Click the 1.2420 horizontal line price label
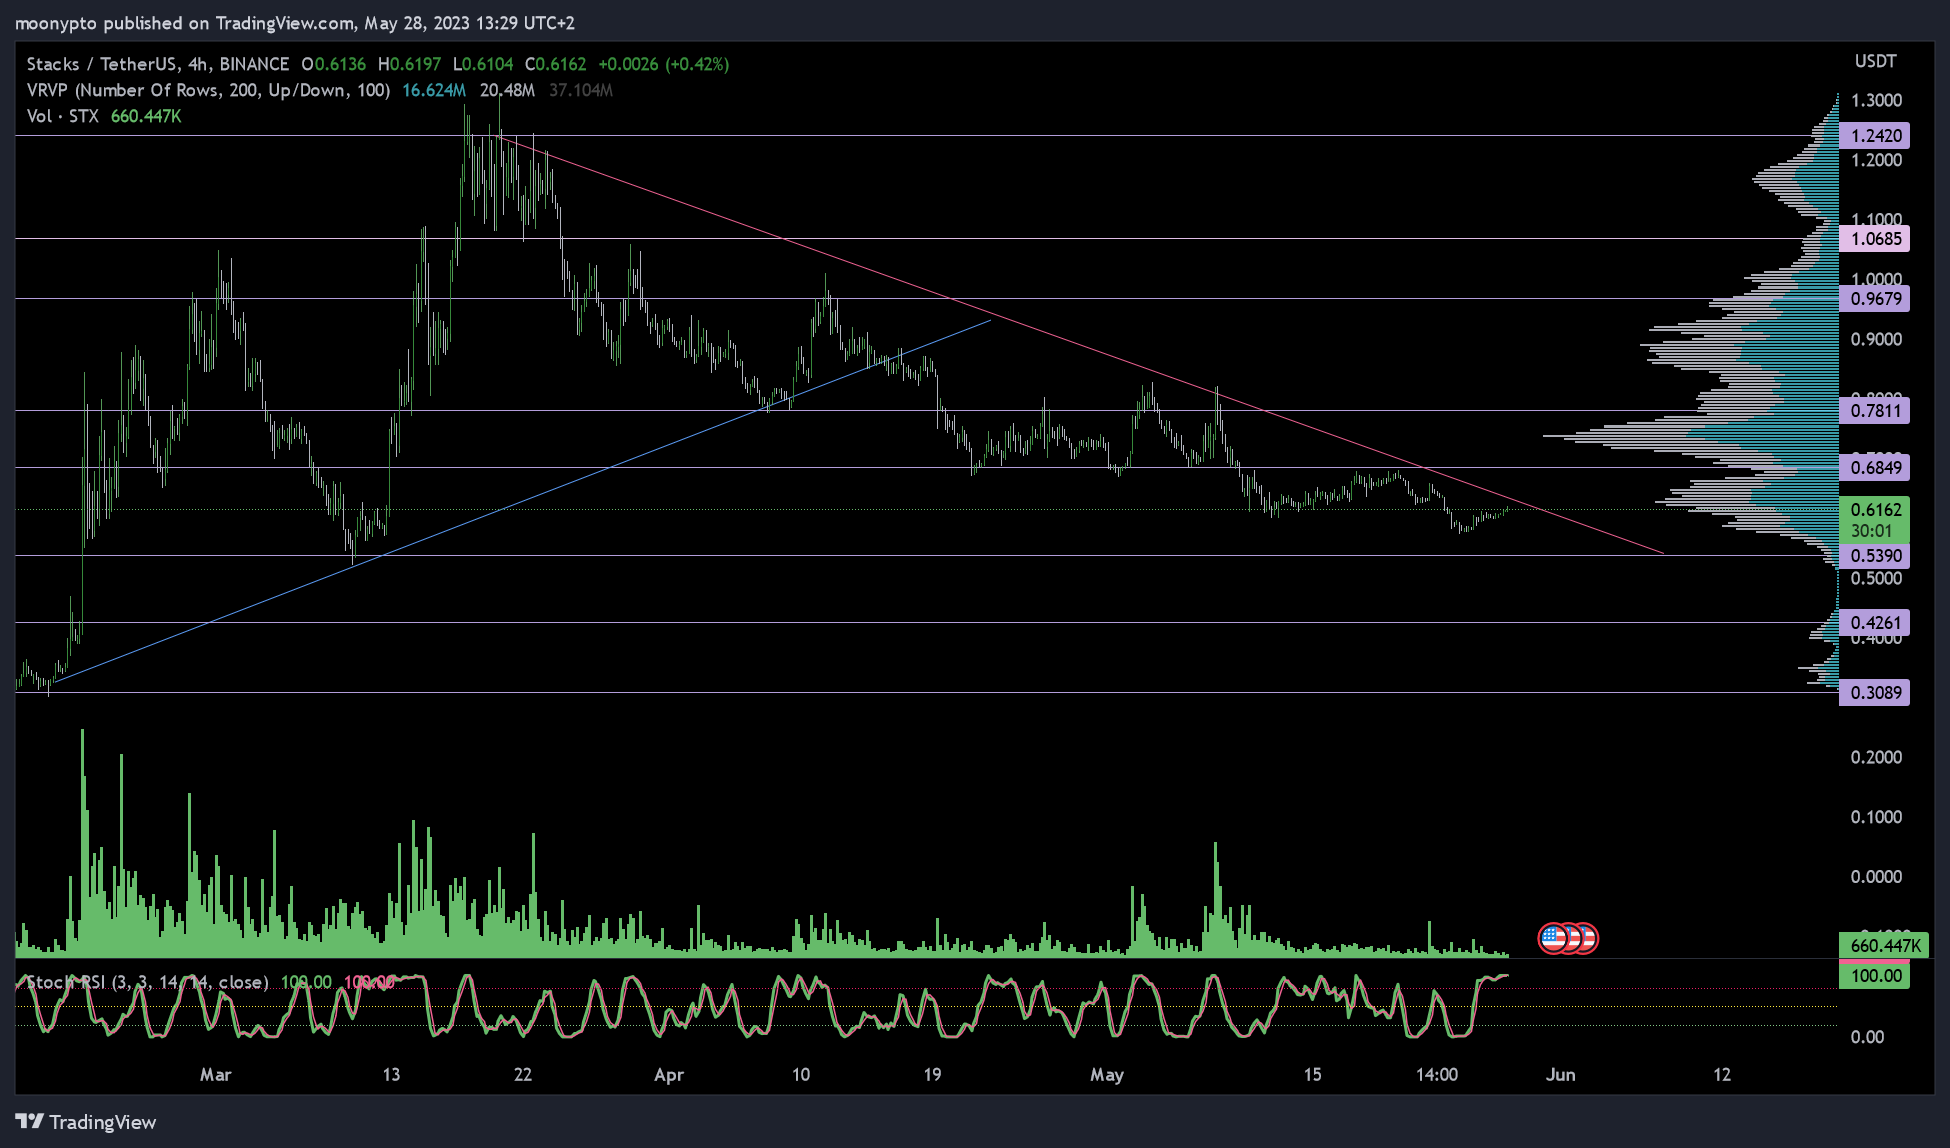1950x1148 pixels. pos(1875,136)
